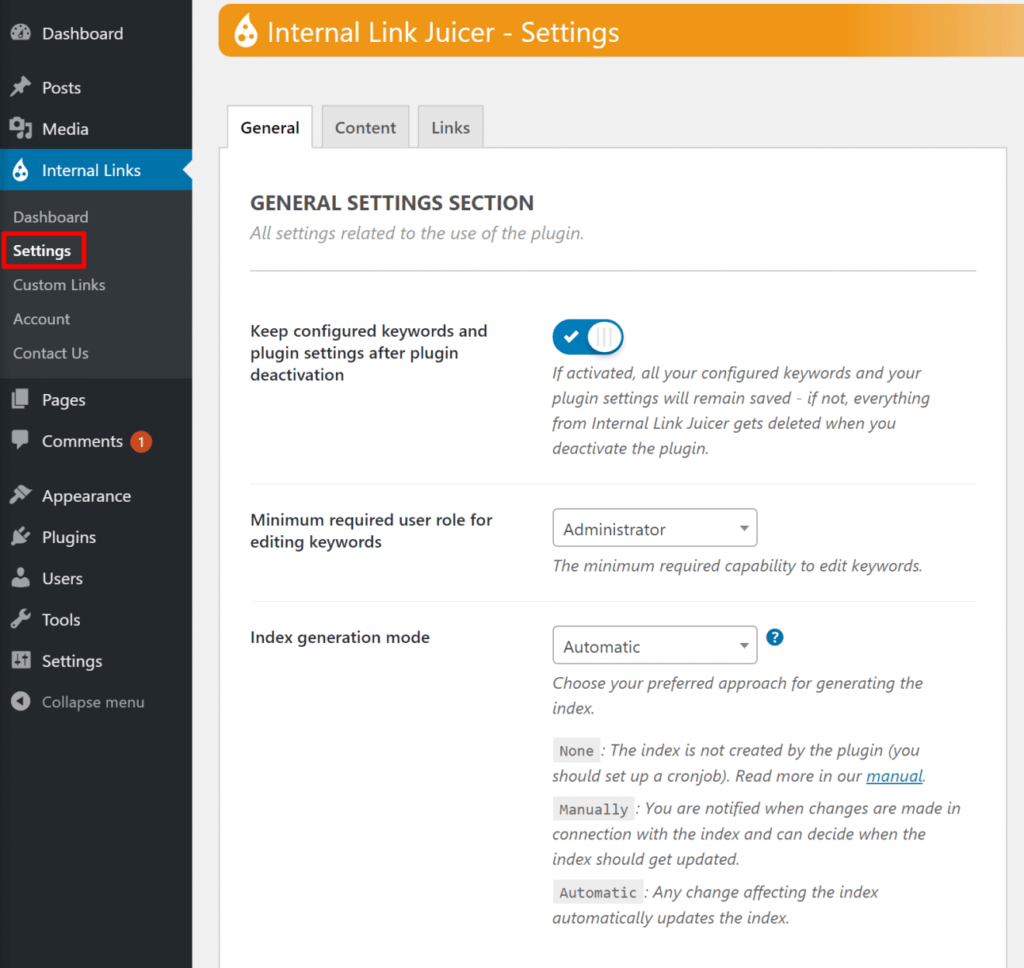This screenshot has width=1024, height=968.
Task: Click the Comments speech bubble icon
Action: click(20, 440)
